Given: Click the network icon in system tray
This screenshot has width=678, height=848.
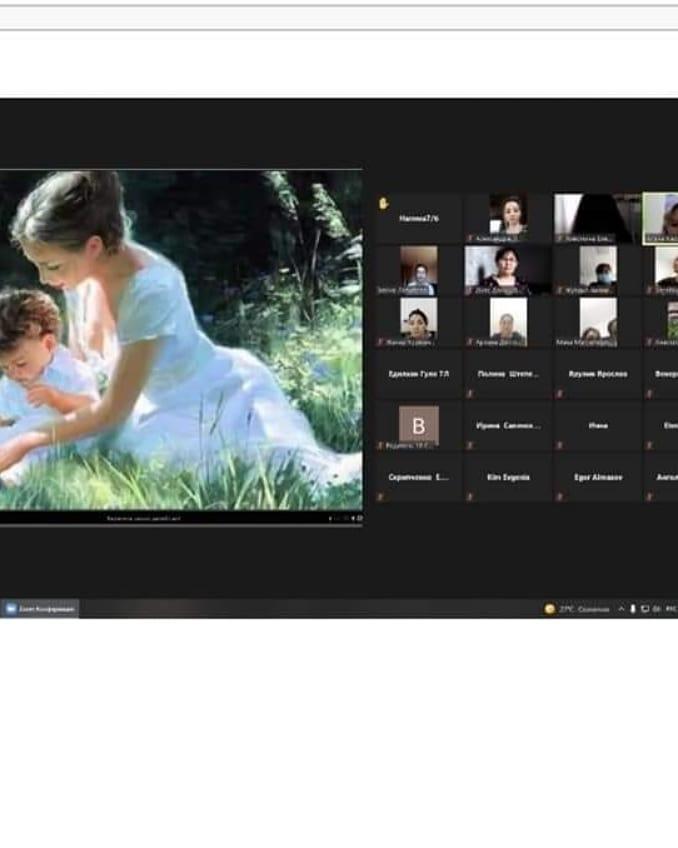Looking at the screenshot, I should [644, 609].
